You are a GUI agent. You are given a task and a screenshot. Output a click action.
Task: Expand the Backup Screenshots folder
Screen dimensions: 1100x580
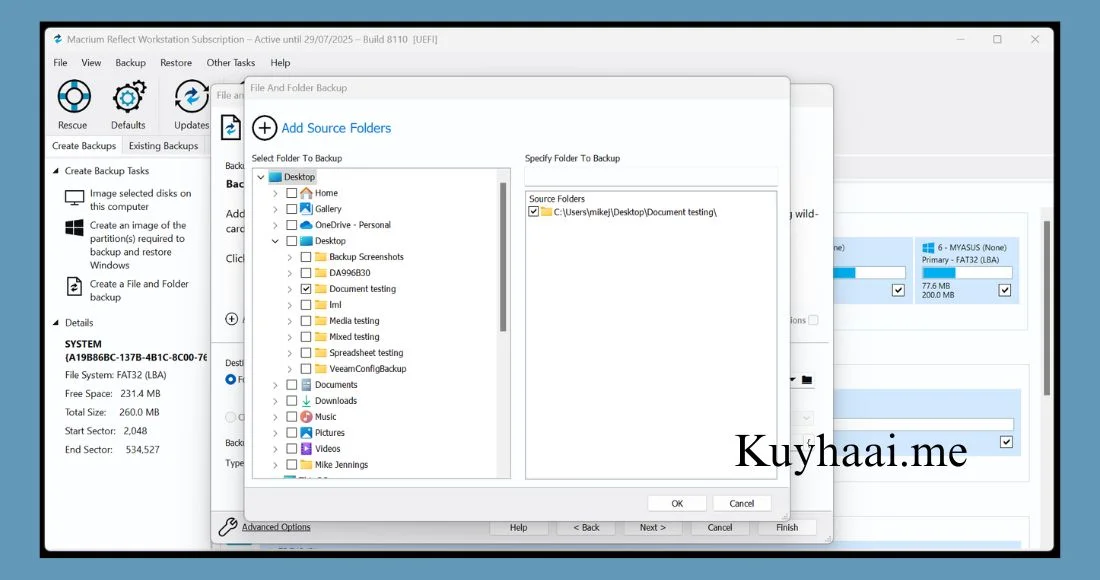pos(289,257)
